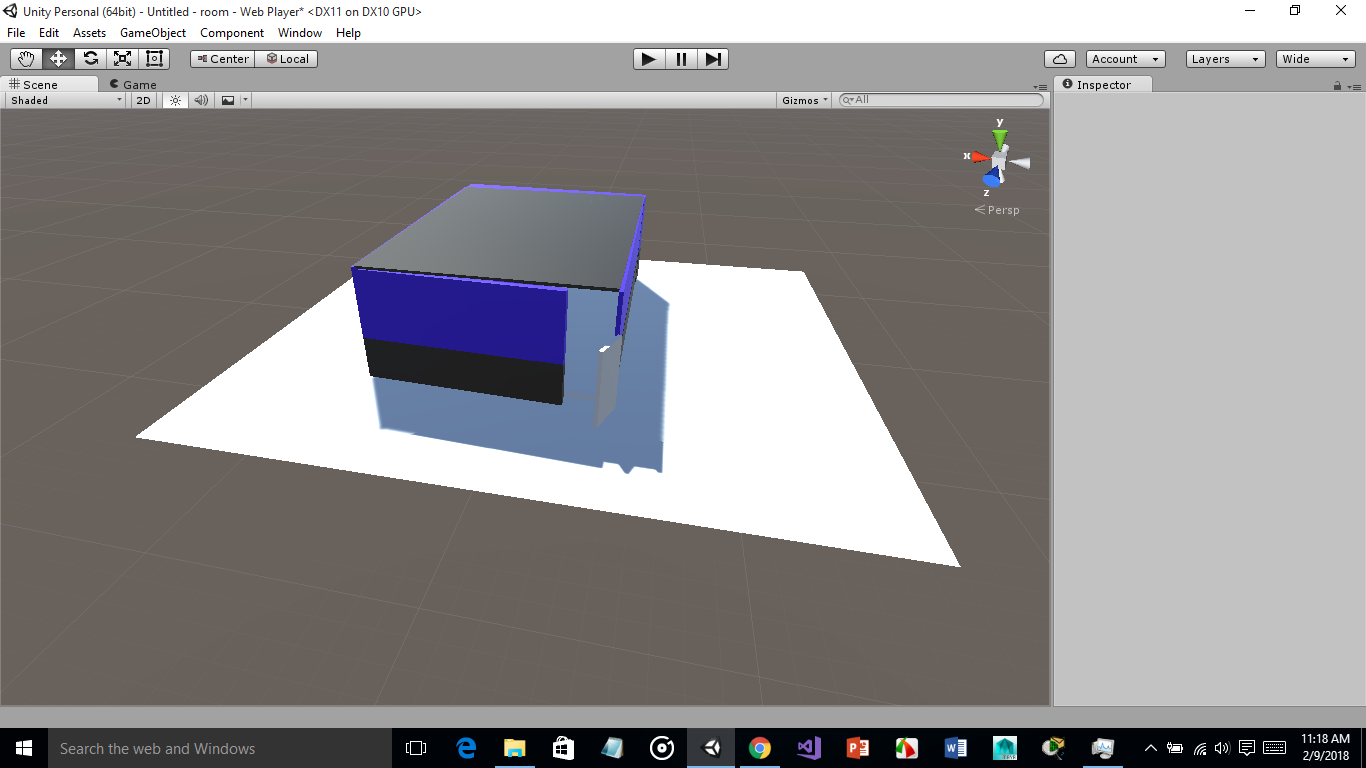Mute scene audio

[201, 100]
